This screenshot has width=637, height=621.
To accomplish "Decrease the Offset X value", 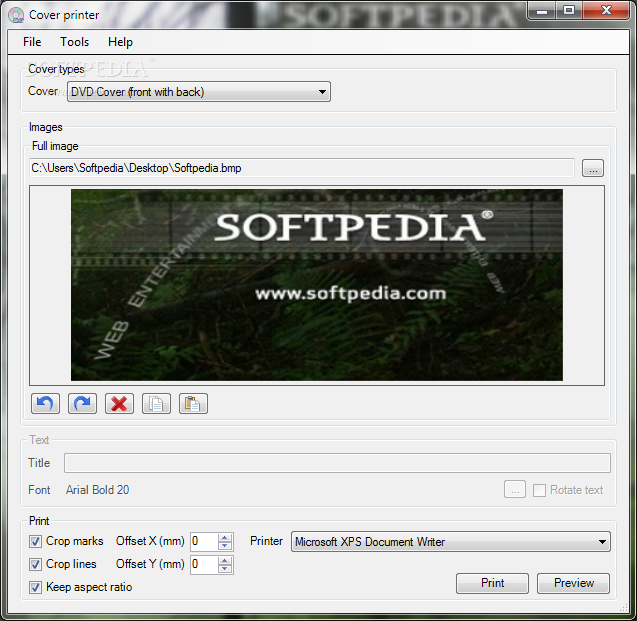I will pos(225,546).
